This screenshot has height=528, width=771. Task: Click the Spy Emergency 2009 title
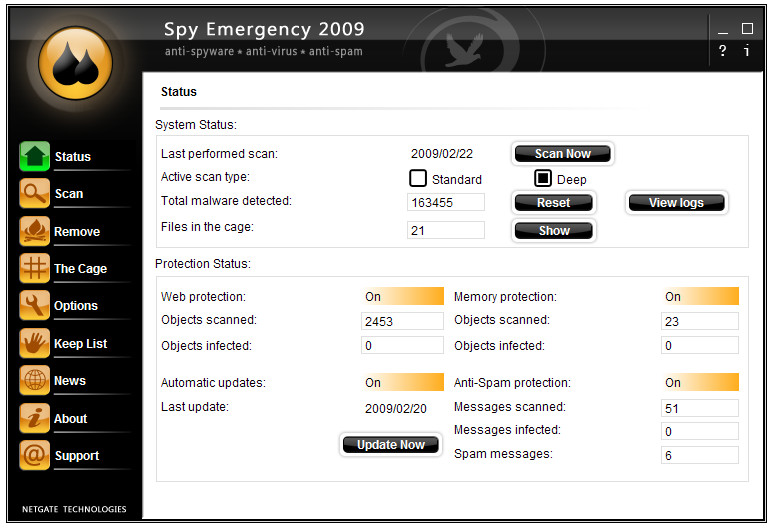264,29
